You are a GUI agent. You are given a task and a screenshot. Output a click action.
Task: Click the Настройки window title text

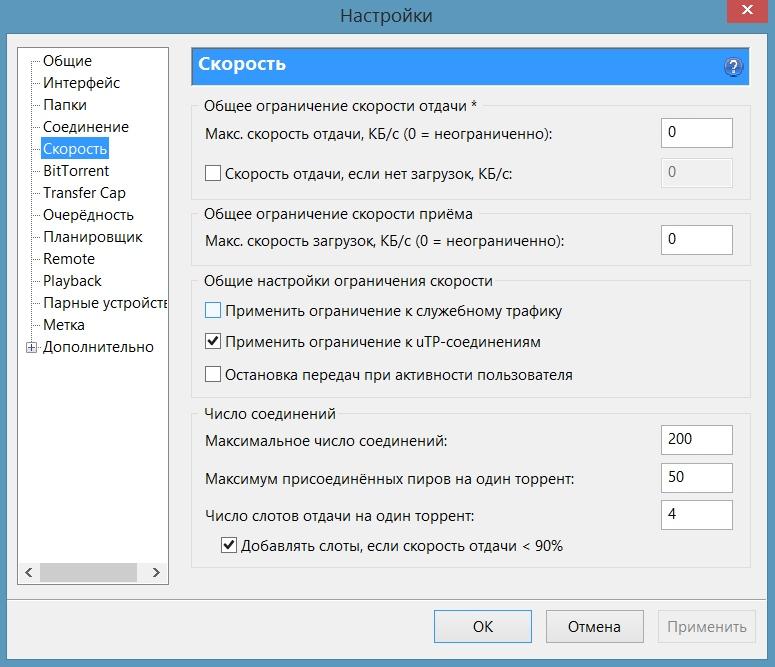(386, 16)
